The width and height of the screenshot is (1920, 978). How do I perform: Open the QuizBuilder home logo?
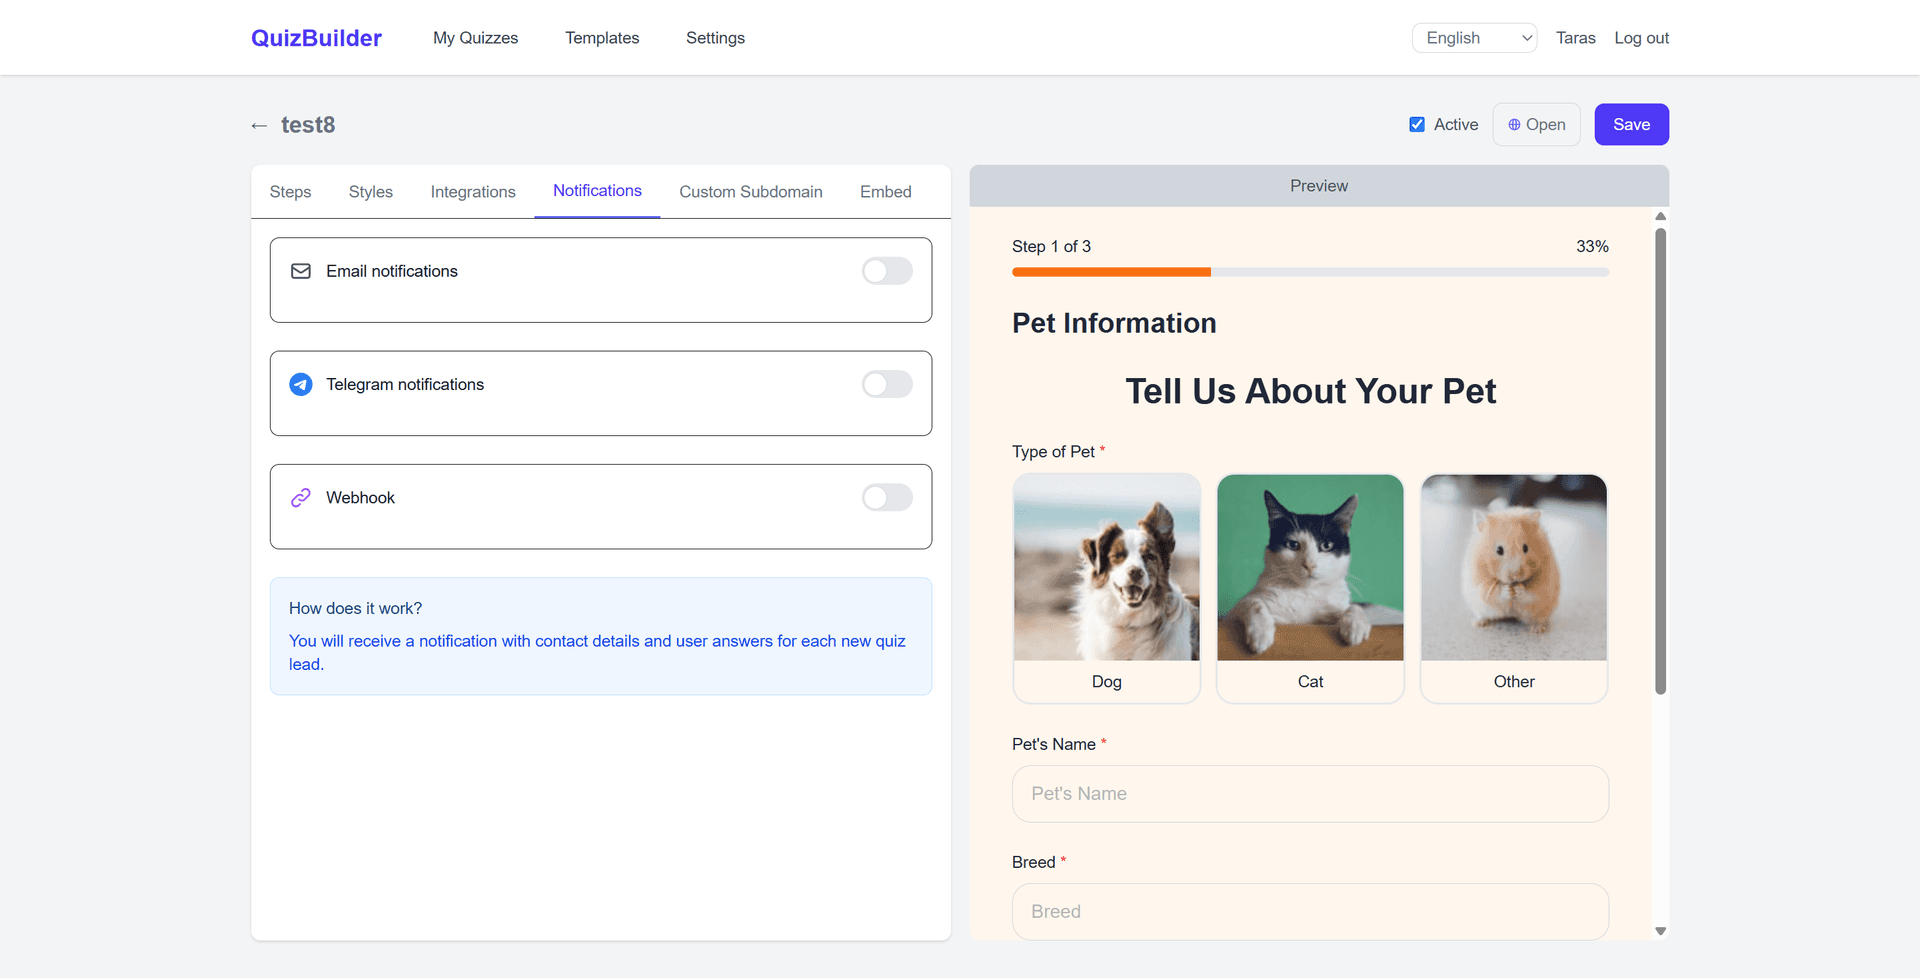[316, 37]
